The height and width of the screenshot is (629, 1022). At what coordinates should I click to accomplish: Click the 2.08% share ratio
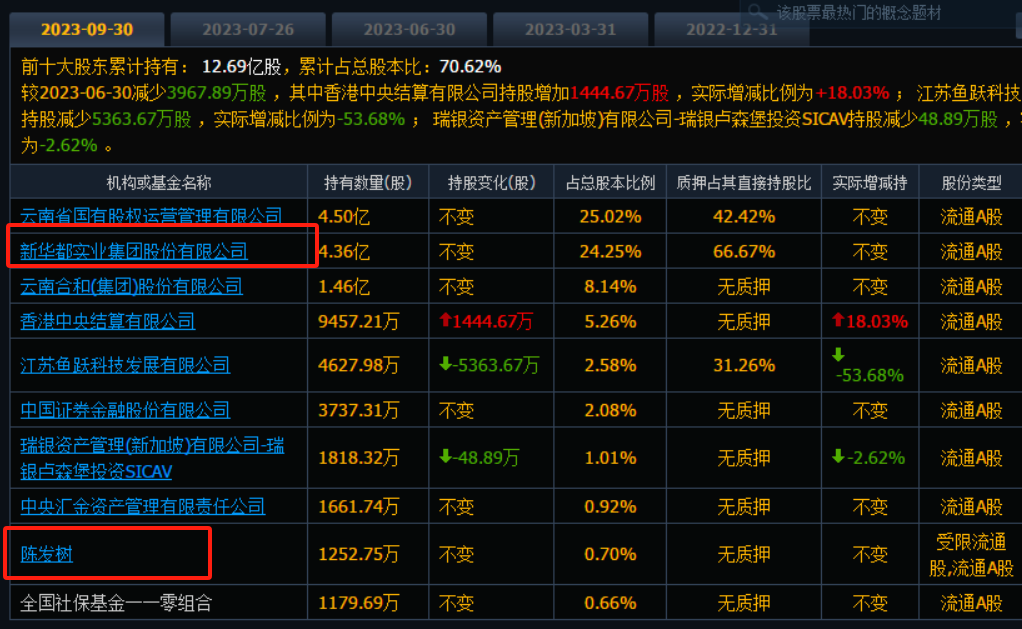(x=610, y=411)
